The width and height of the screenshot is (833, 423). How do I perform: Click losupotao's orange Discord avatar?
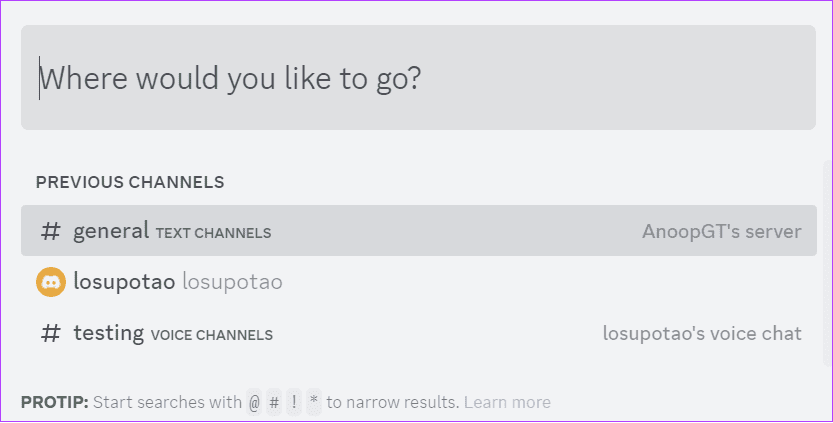pos(51,282)
